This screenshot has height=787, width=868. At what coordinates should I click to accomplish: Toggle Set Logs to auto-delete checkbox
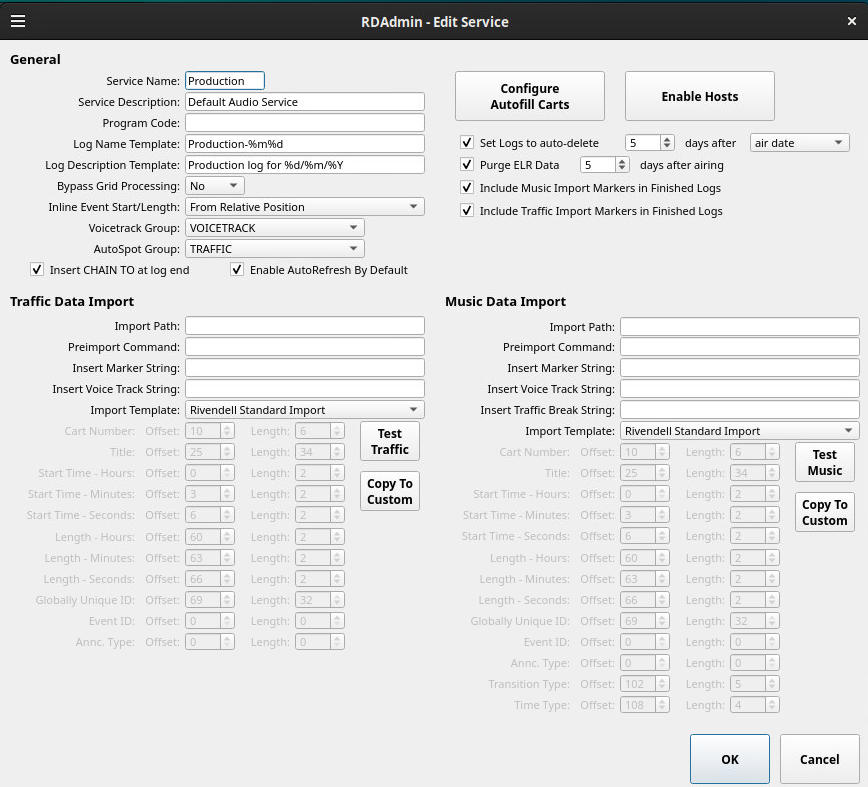[x=467, y=142]
